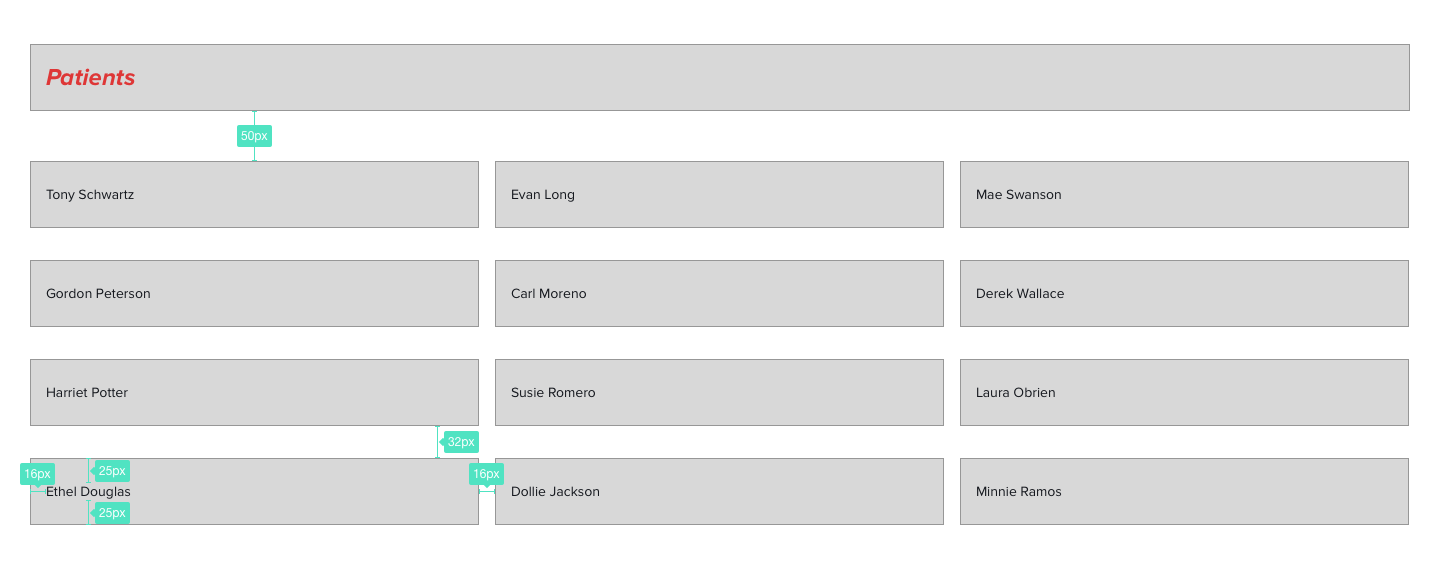Click Laura Obrien patient card
The height and width of the screenshot is (565, 1440).
tap(1184, 392)
